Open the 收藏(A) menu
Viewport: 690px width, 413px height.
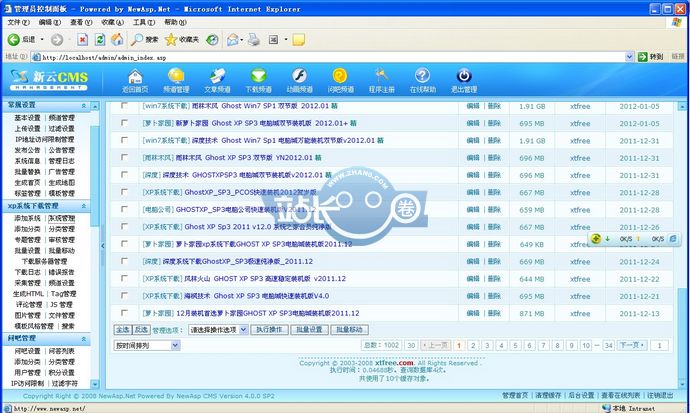112,22
